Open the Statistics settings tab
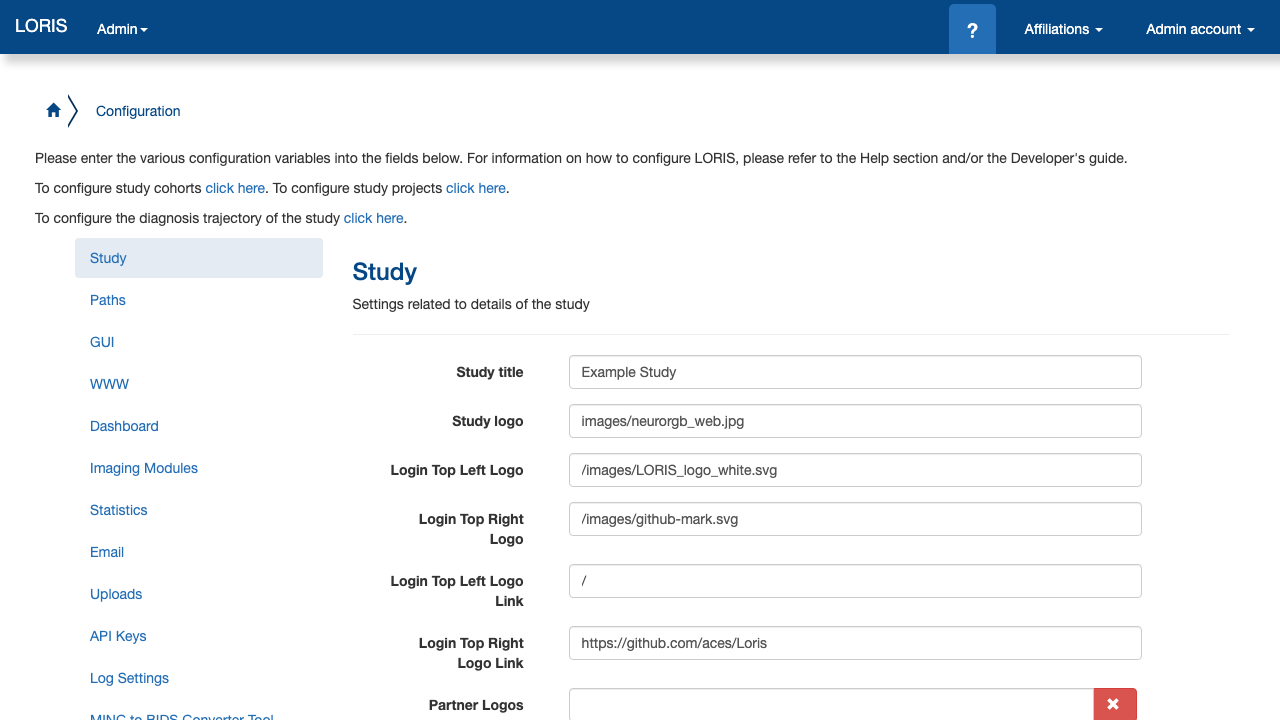Viewport: 1280px width, 720px height. point(199,510)
